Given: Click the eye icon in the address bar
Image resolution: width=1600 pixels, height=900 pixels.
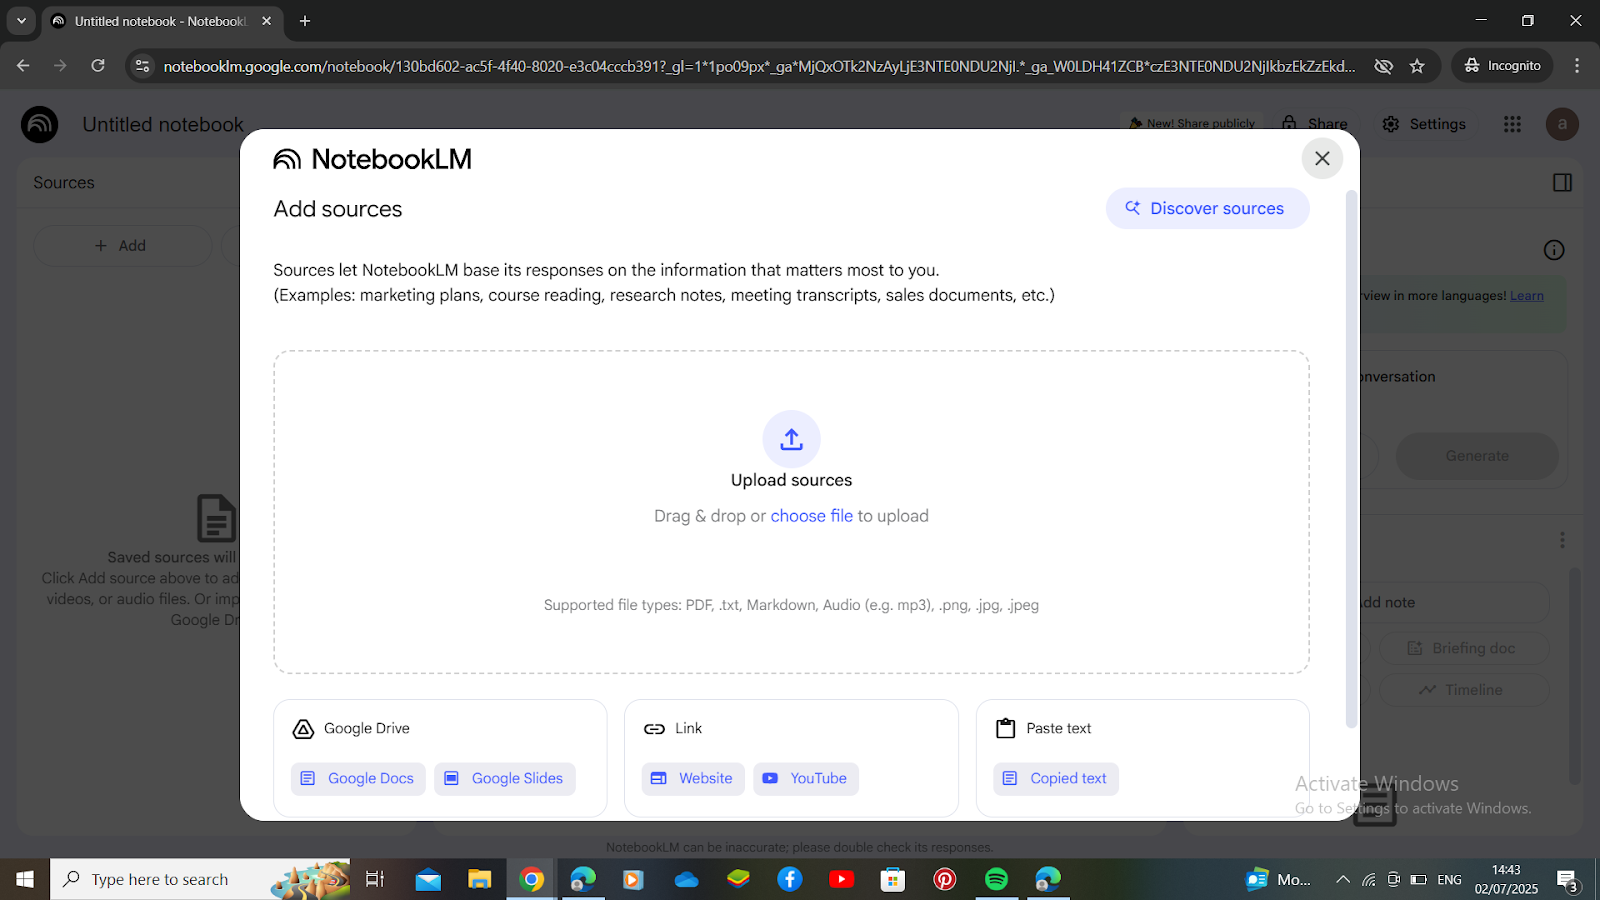Looking at the screenshot, I should [1383, 65].
